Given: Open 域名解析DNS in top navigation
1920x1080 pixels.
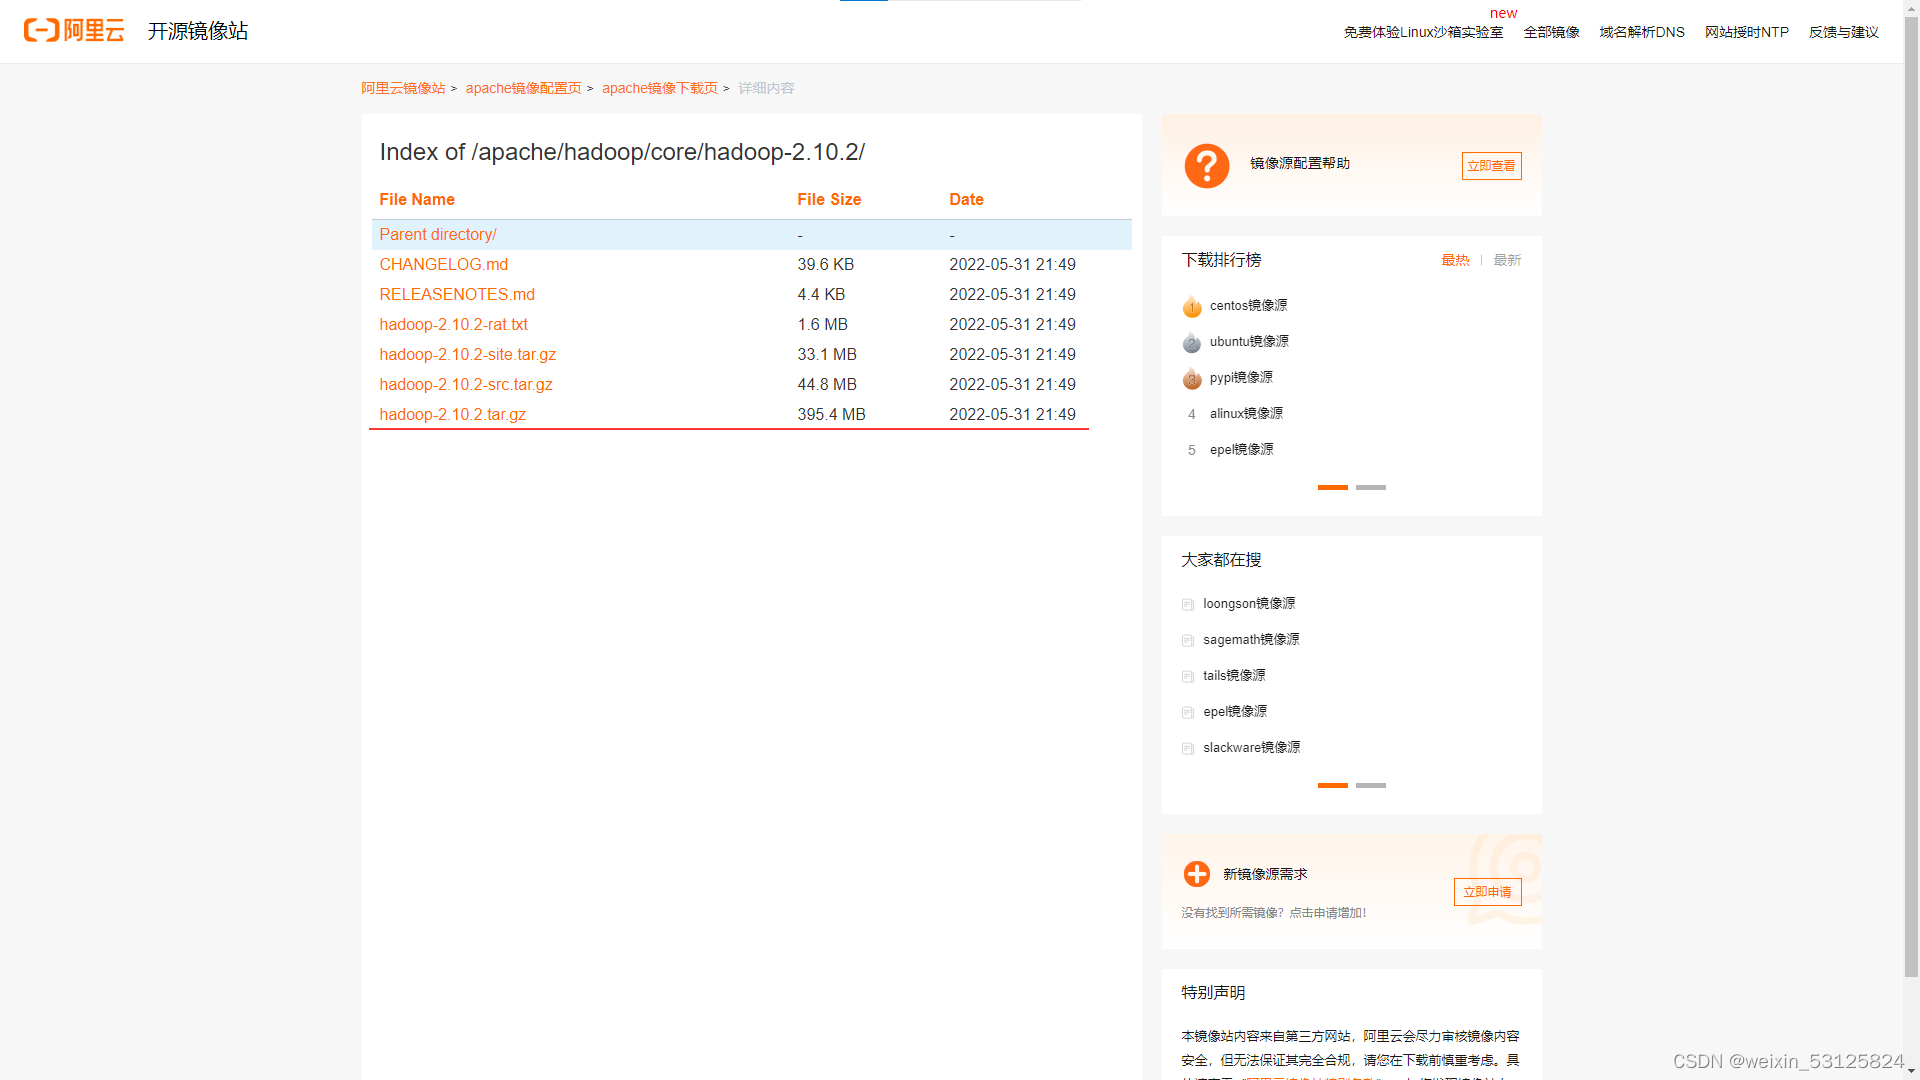Looking at the screenshot, I should [x=1642, y=32].
